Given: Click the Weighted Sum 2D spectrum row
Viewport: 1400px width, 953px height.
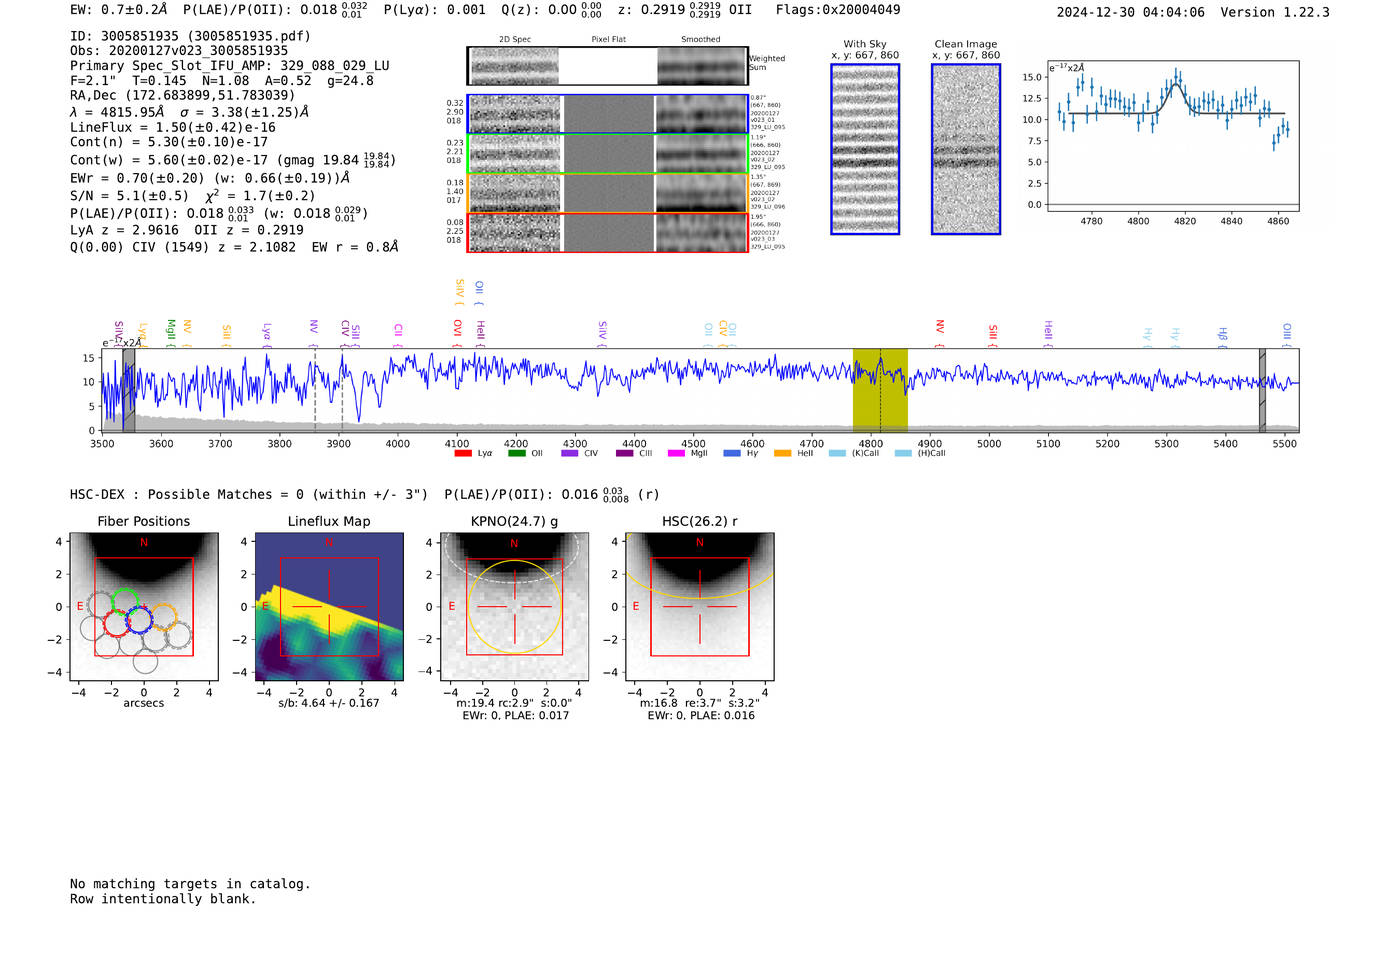Looking at the screenshot, I should [x=607, y=66].
